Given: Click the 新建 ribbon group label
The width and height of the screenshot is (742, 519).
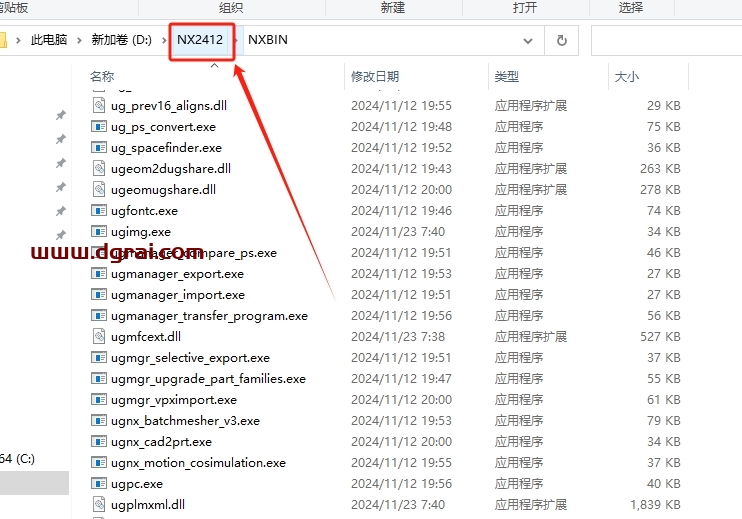Looking at the screenshot, I should (393, 8).
